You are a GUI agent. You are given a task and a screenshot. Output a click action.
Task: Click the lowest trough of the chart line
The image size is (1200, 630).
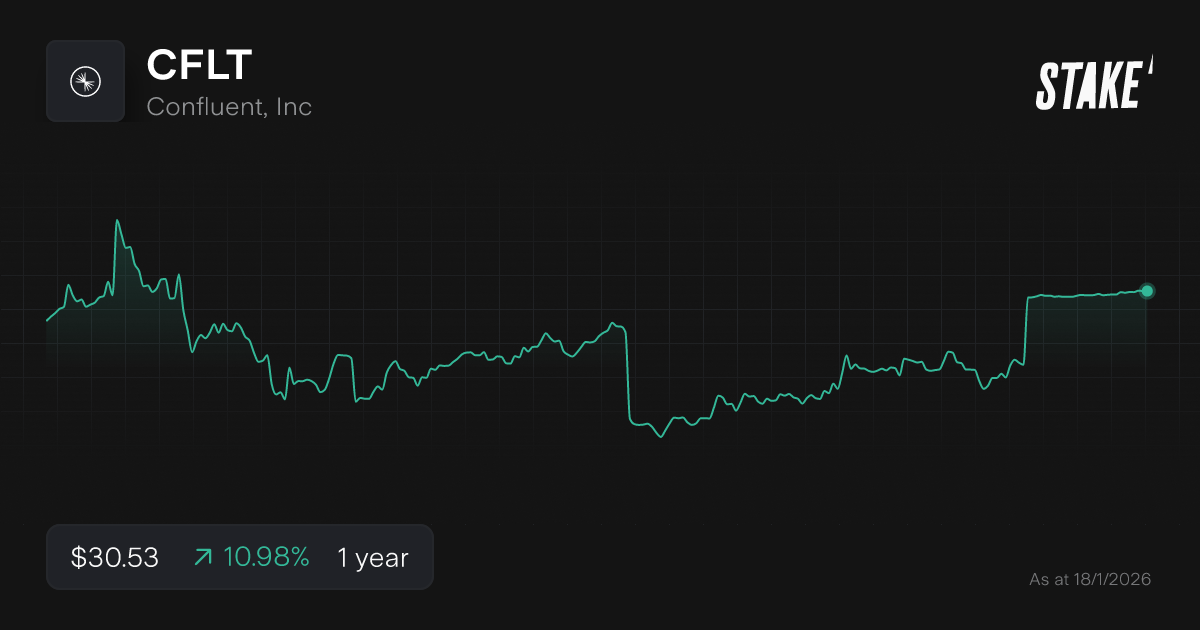(660, 437)
